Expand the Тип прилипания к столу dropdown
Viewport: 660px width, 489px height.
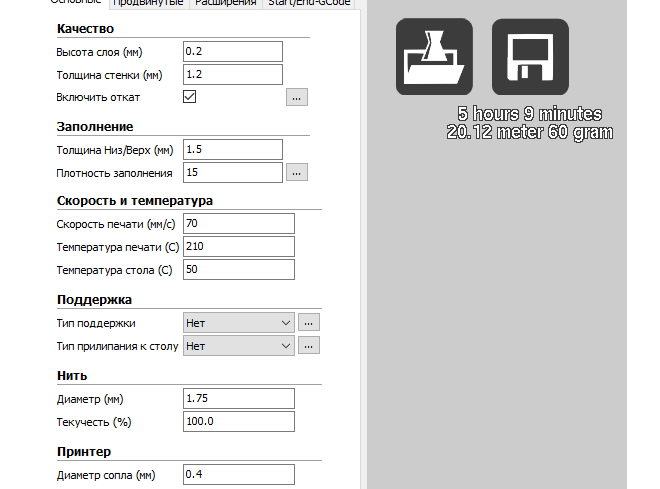(239, 346)
